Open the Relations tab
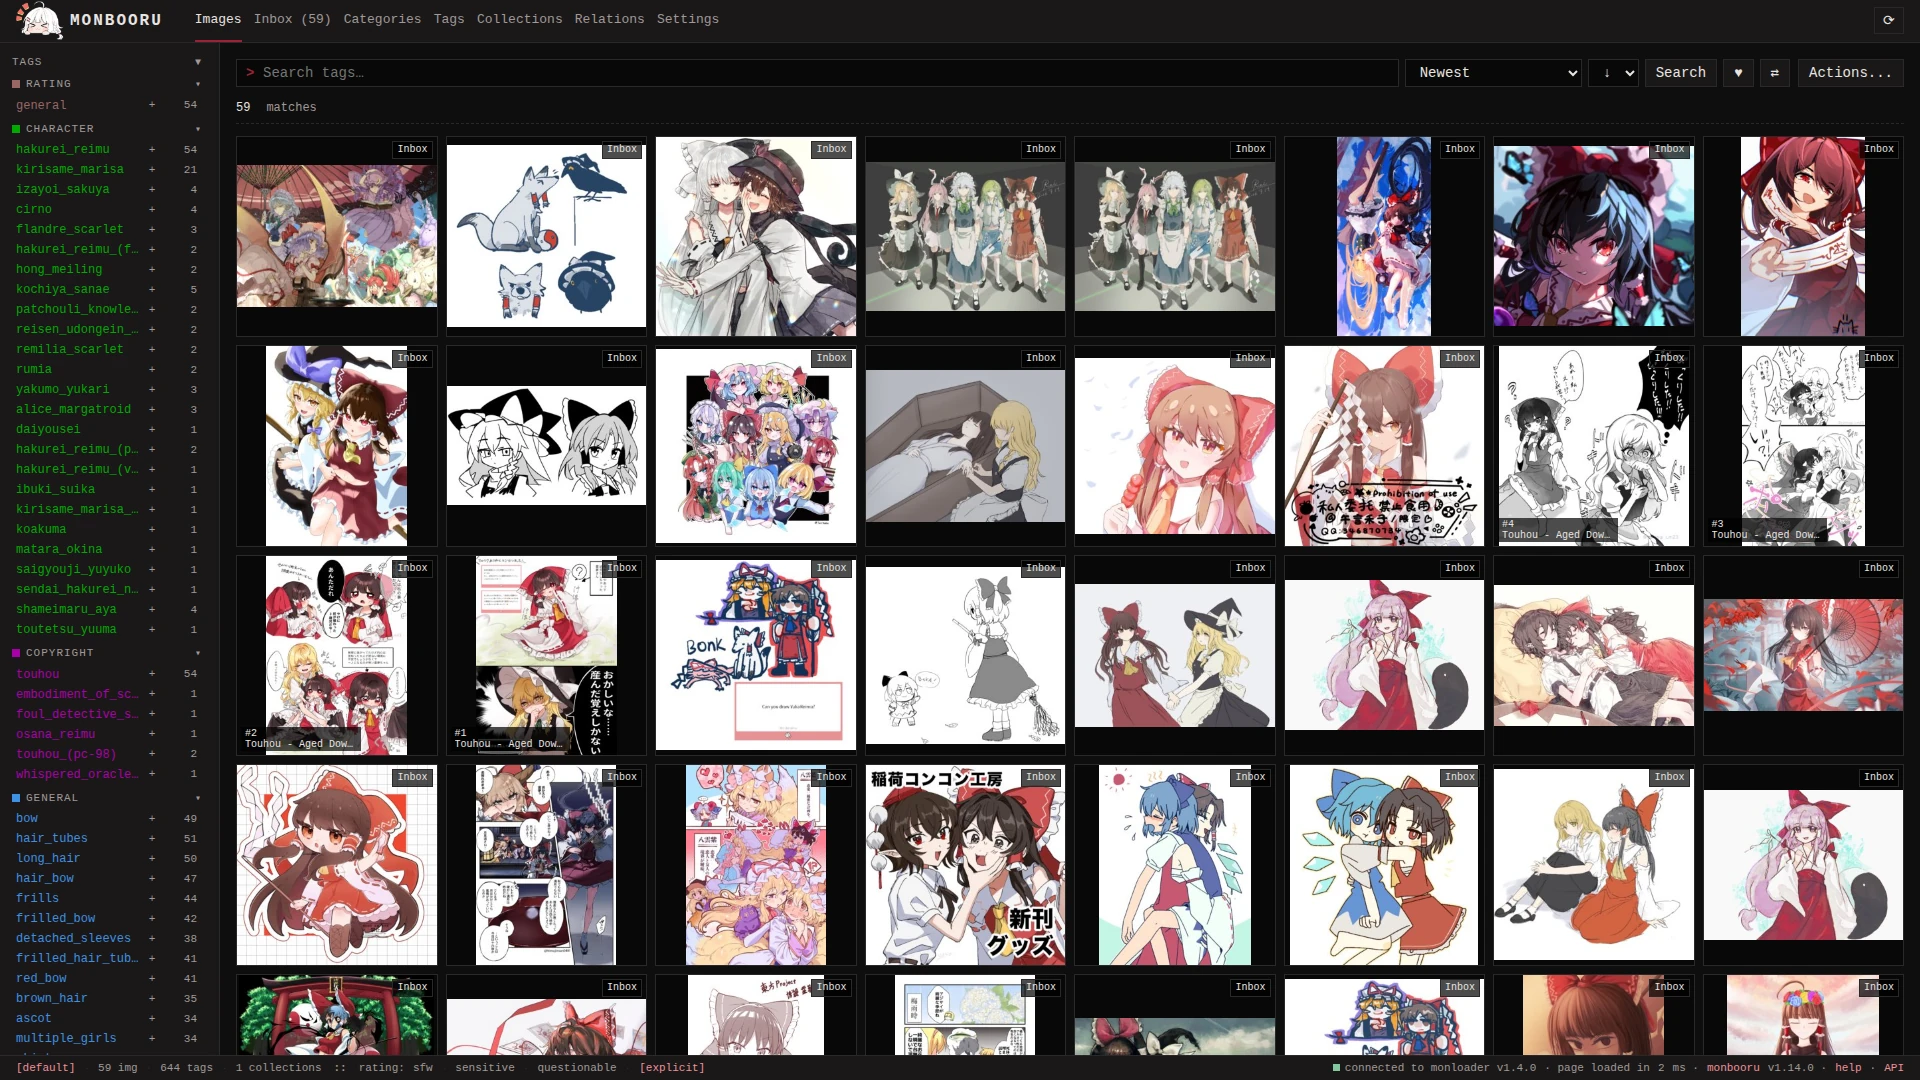1920x1080 pixels. [609, 19]
